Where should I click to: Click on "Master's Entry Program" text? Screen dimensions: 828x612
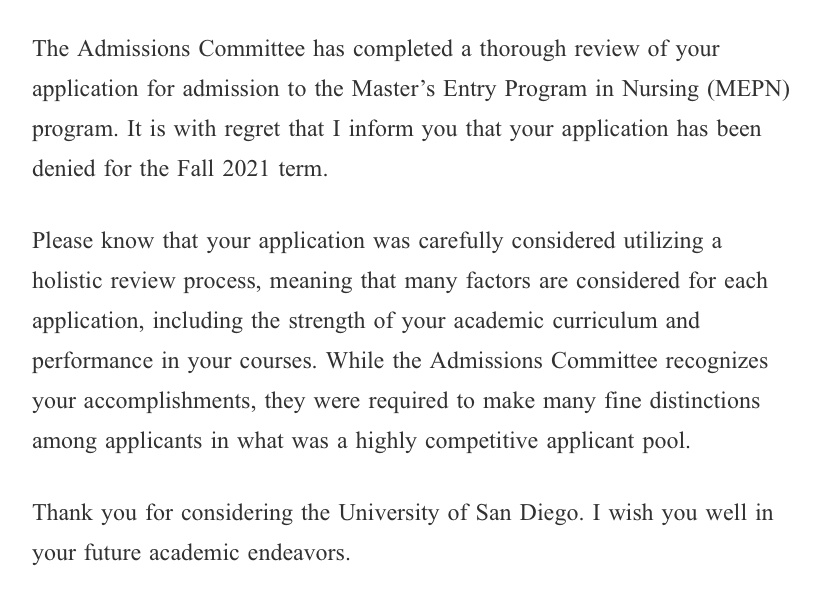(x=469, y=89)
